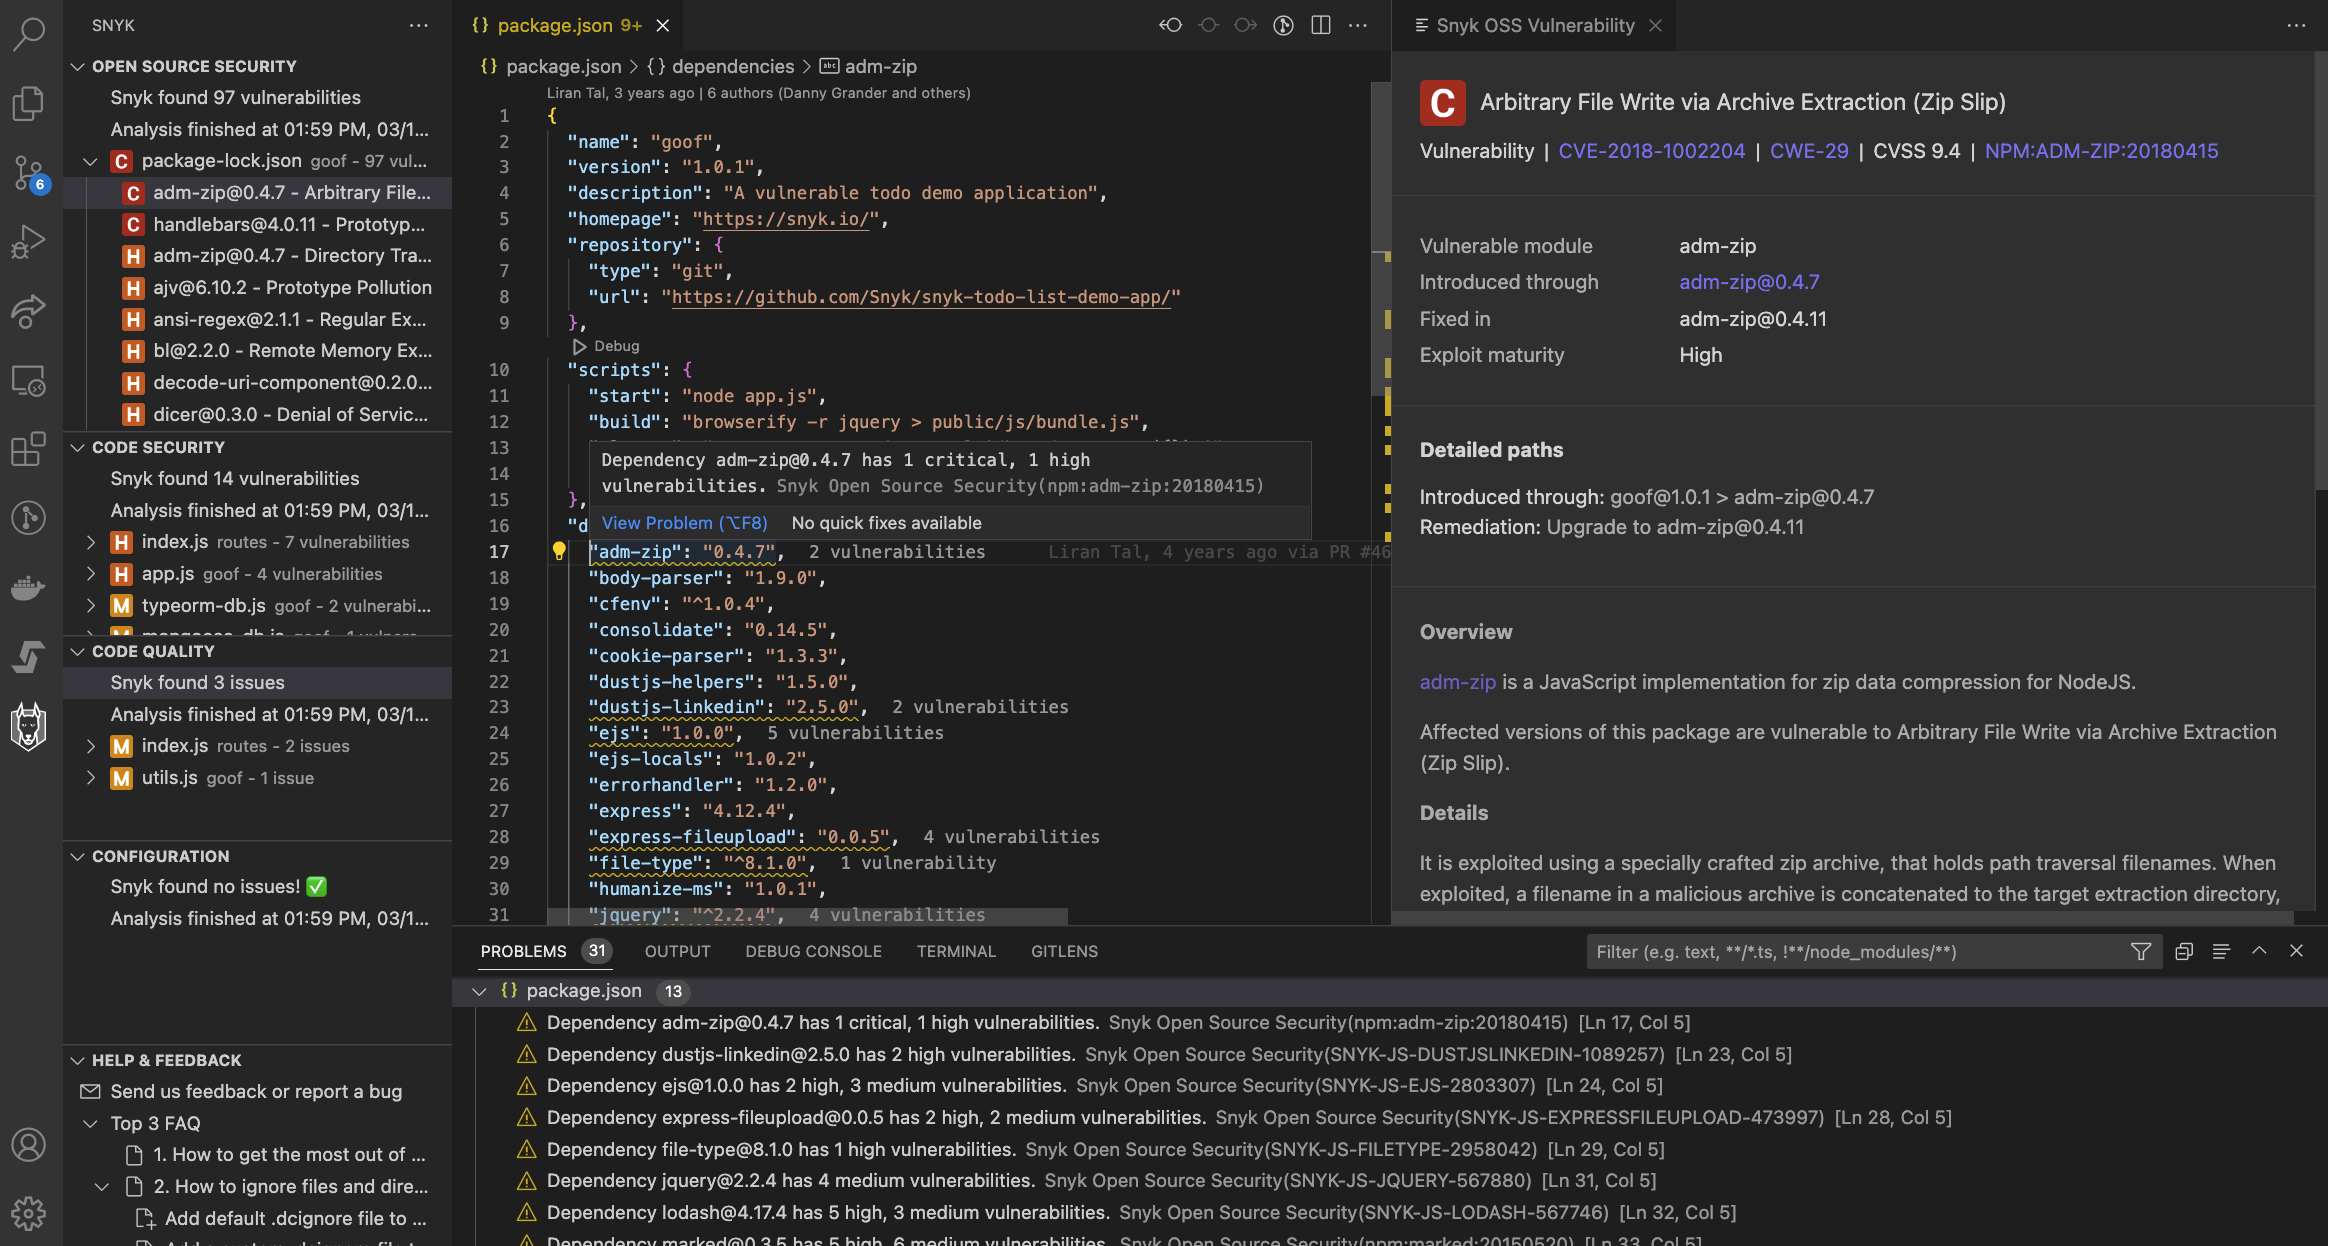This screenshot has width=2328, height=1246.
Task: Open the Accounts menu icon
Action: click(29, 1144)
